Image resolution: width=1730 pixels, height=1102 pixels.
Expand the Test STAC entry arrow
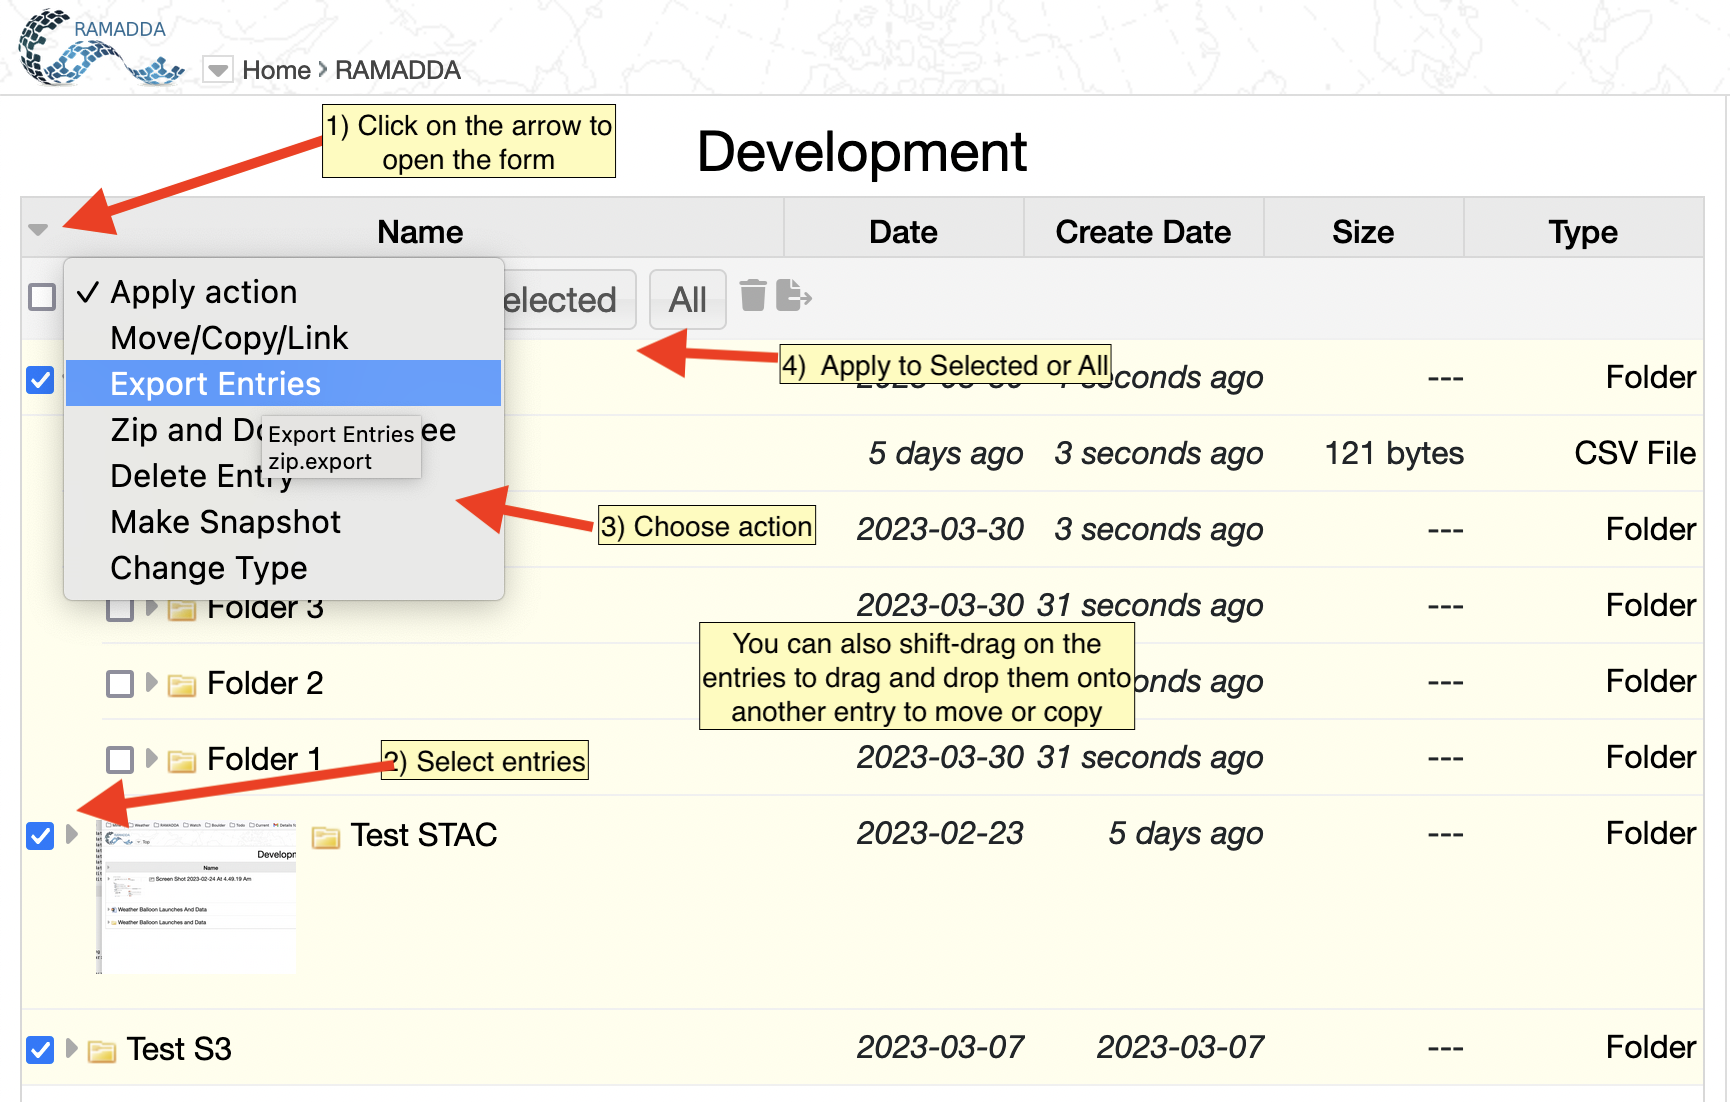[x=71, y=834]
